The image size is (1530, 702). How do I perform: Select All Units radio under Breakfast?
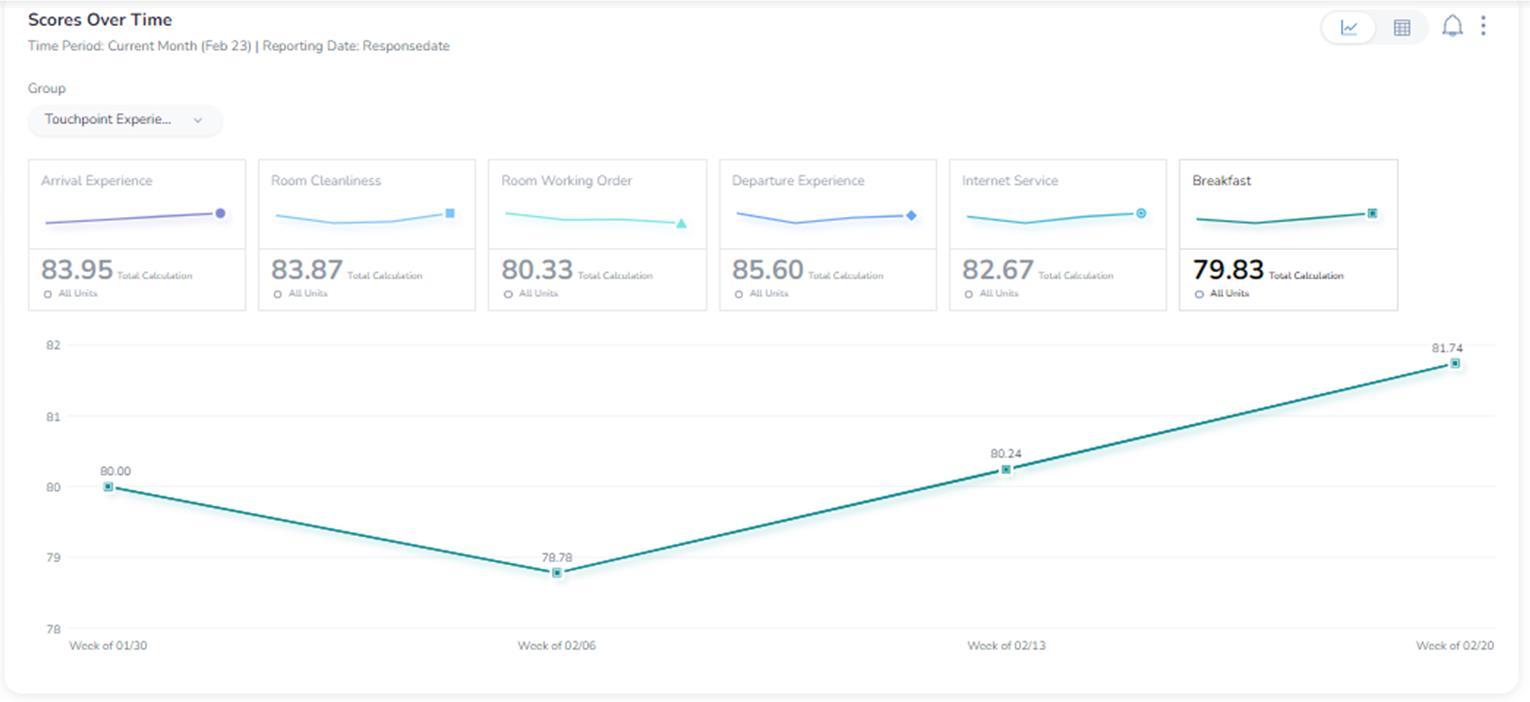click(x=1199, y=294)
